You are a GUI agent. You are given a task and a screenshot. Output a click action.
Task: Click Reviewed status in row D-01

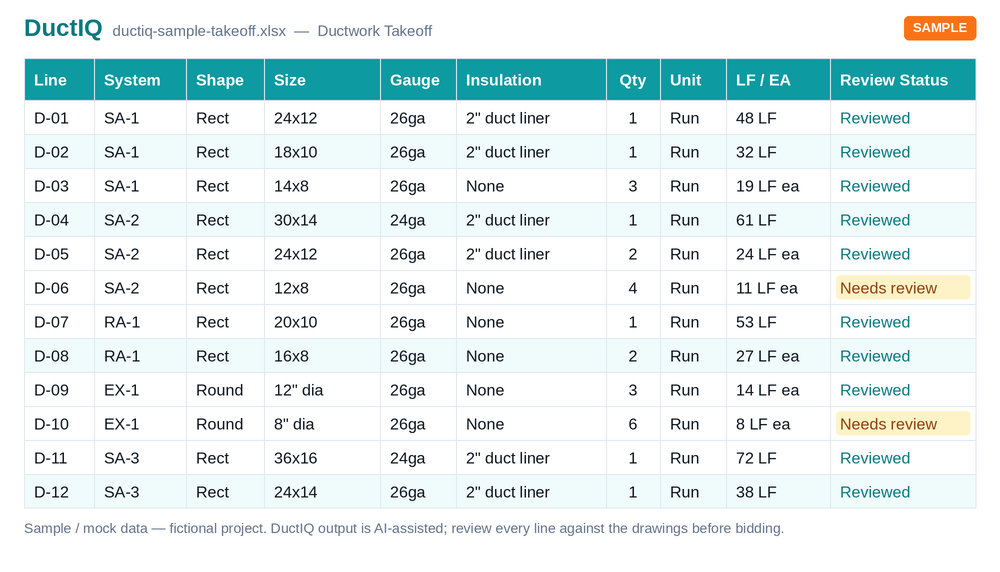click(x=874, y=118)
